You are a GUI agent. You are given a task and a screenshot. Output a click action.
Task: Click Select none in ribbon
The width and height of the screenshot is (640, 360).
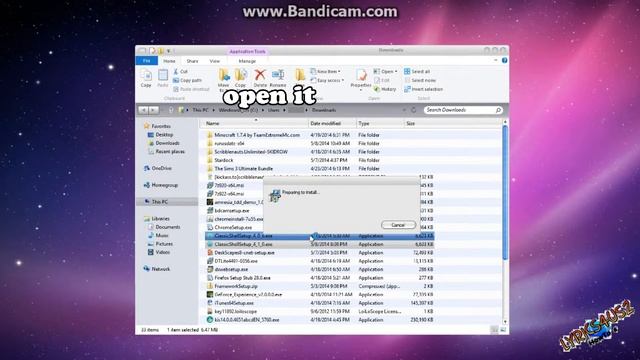[420, 80]
